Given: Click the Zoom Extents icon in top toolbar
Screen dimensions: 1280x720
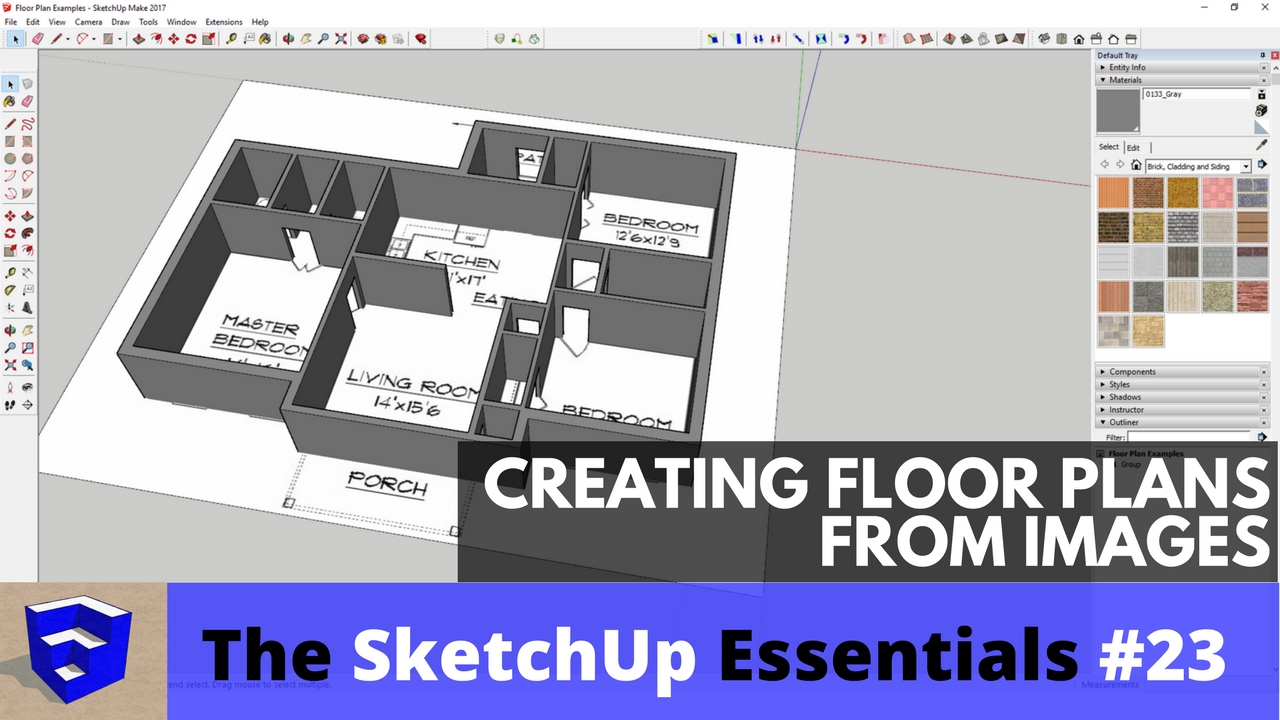Looking at the screenshot, I should click(x=340, y=39).
